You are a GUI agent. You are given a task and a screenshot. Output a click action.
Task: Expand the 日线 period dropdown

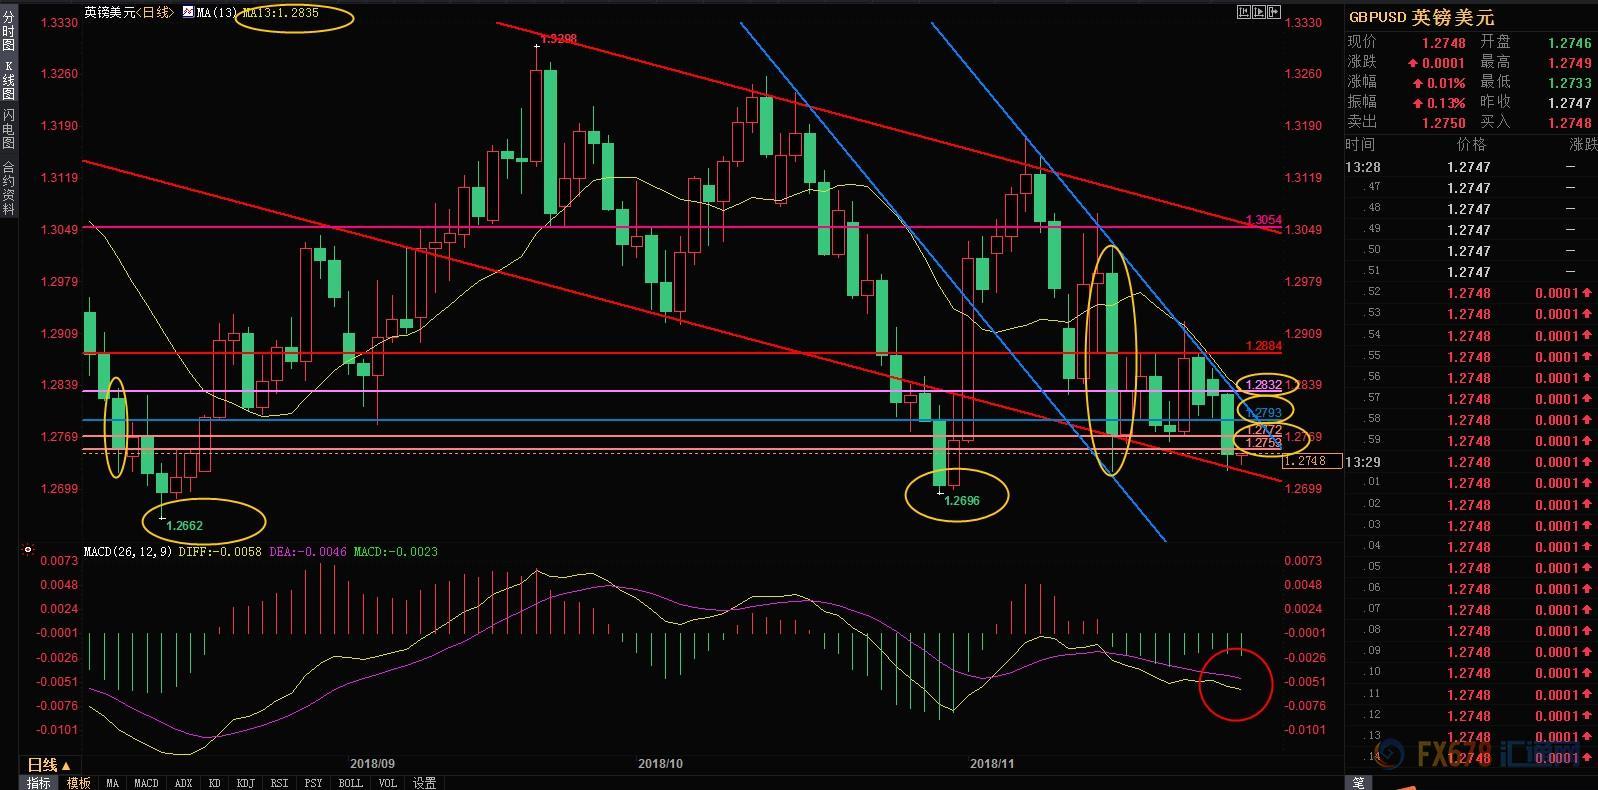coord(48,765)
